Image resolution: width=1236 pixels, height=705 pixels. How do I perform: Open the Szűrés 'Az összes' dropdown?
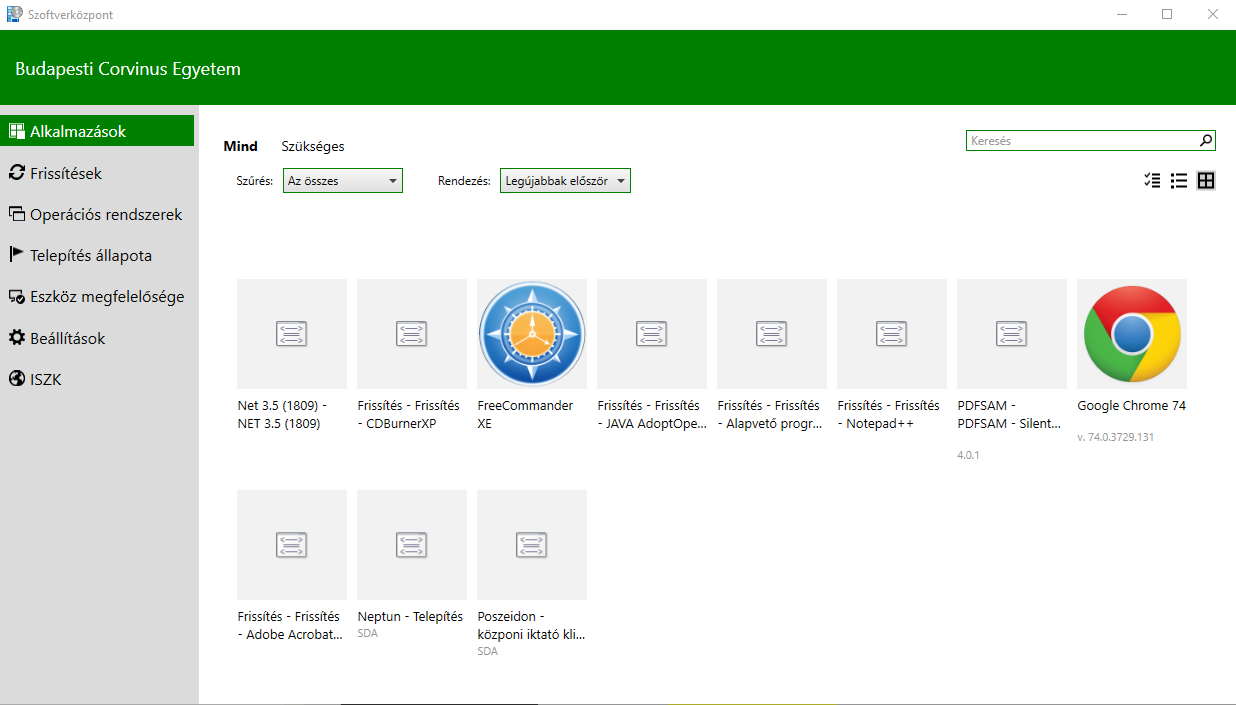[343, 181]
